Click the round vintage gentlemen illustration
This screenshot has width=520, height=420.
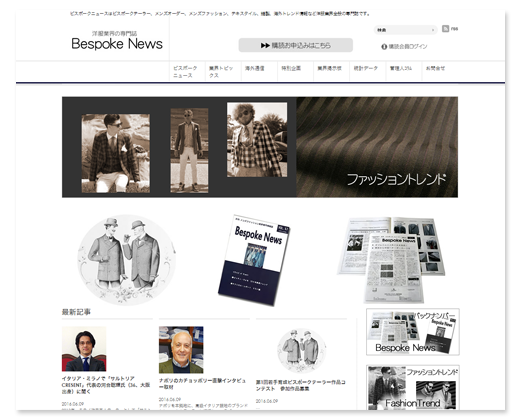[126, 260]
